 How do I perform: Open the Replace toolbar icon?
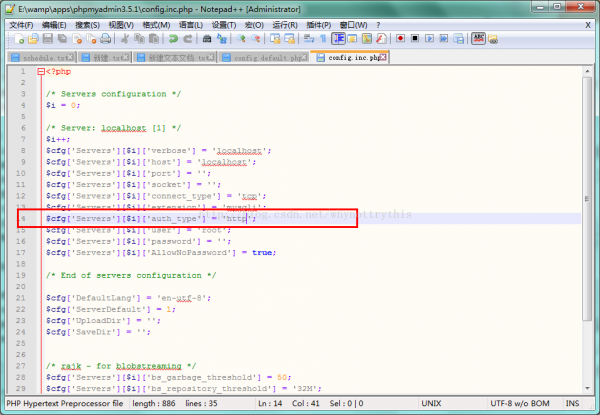coord(222,39)
